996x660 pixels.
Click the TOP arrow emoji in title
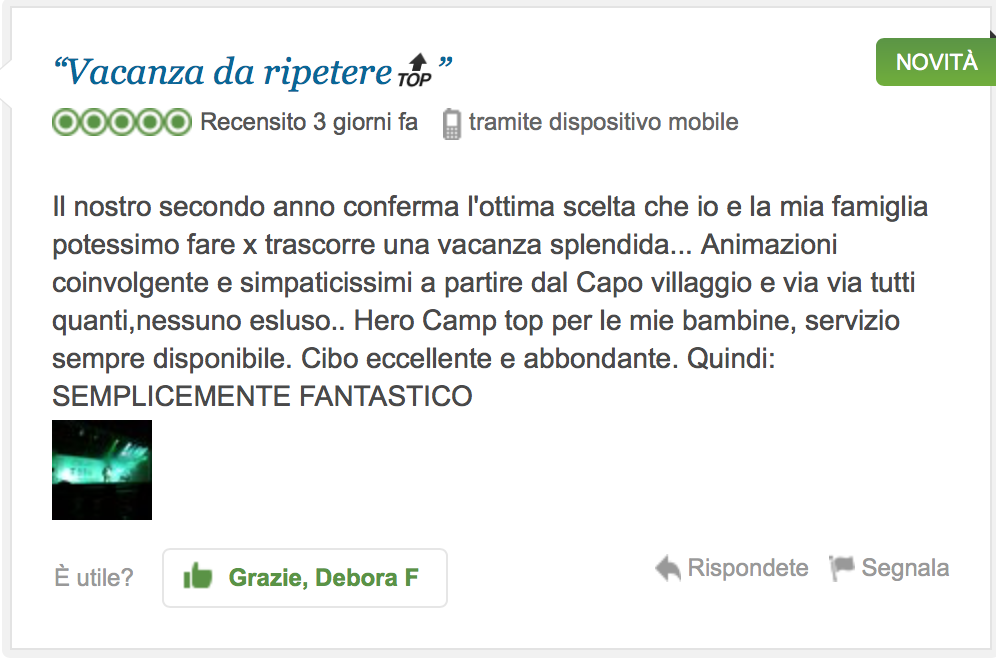click(415, 71)
